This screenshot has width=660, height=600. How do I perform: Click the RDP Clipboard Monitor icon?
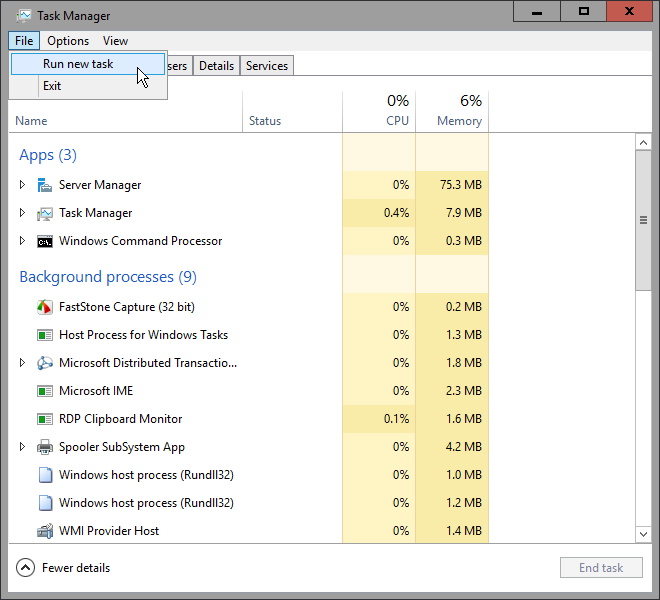(x=45, y=419)
